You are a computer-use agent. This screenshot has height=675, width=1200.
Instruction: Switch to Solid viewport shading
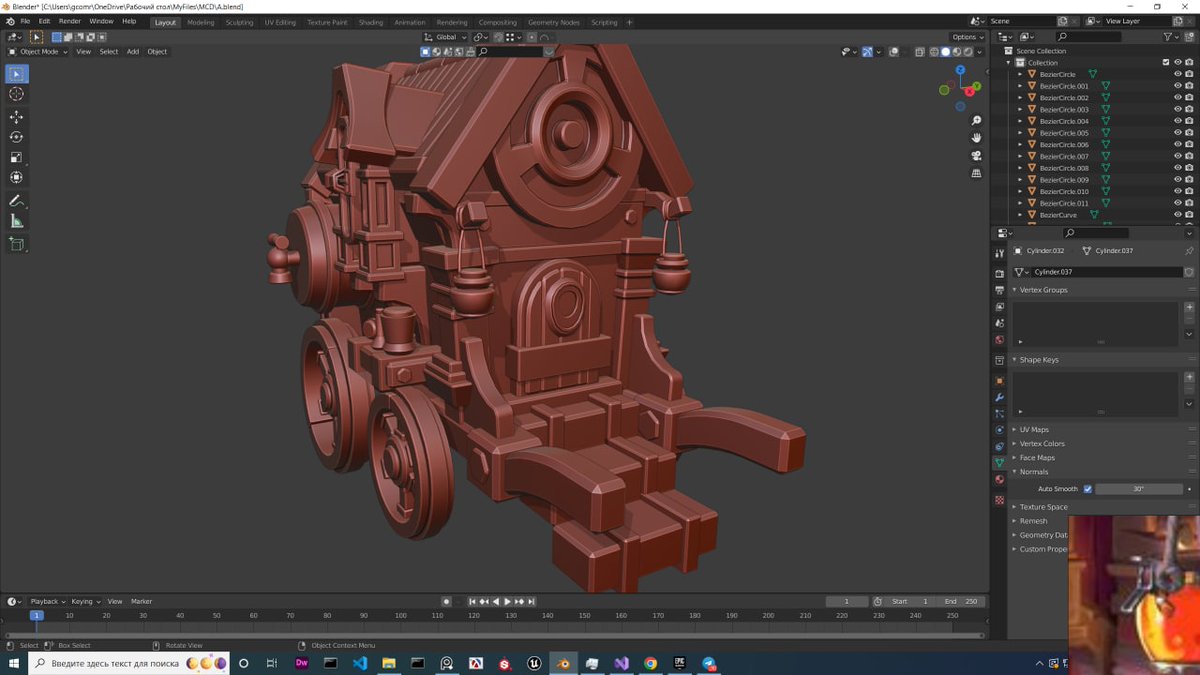945,51
